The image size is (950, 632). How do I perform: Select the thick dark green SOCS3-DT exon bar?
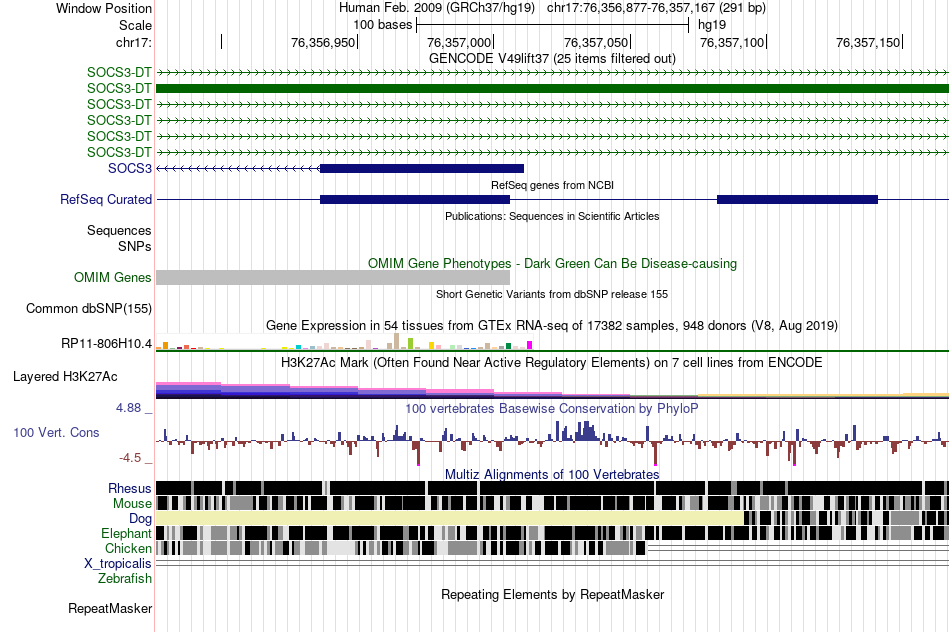552,88
